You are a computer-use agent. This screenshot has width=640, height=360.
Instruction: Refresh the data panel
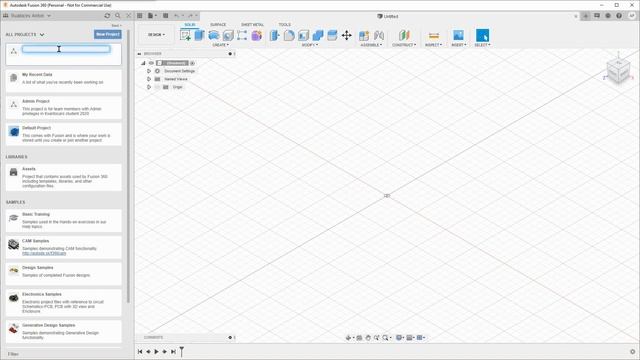107,16
